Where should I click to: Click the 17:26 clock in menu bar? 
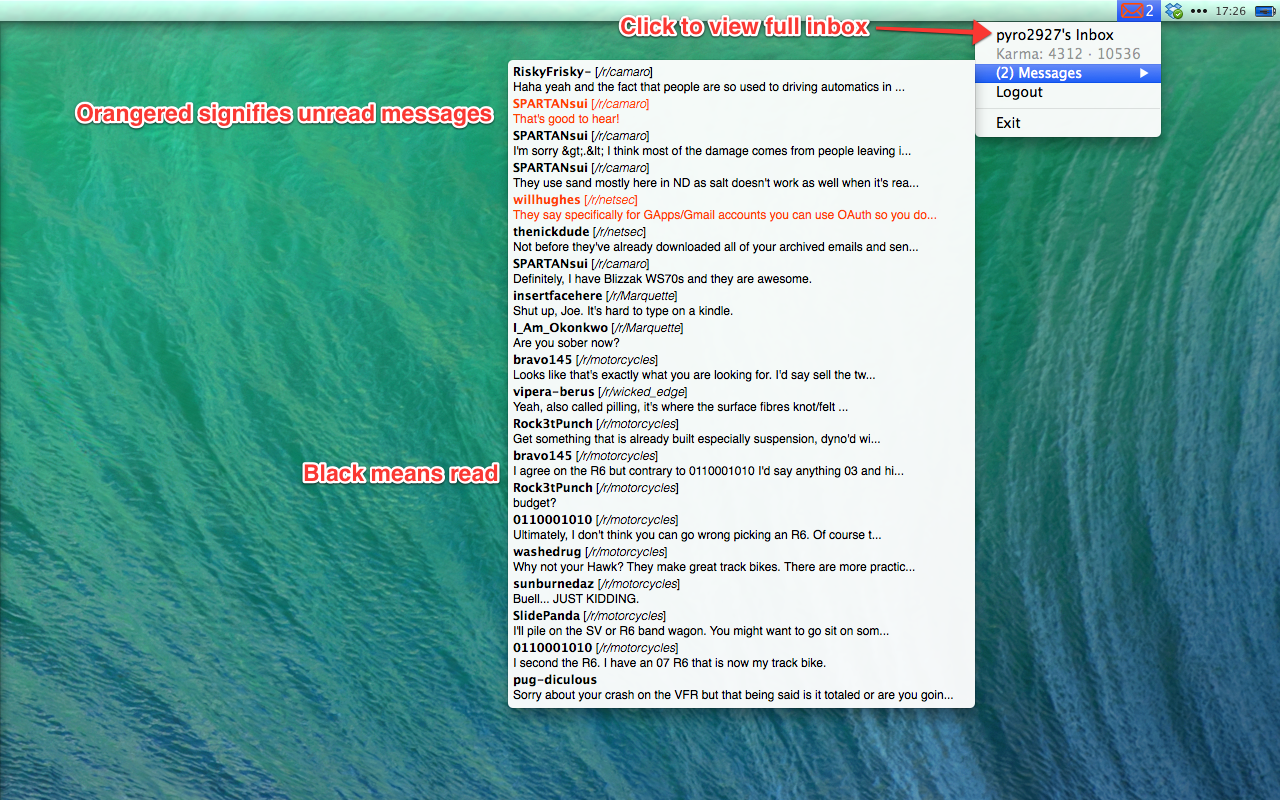[1230, 11]
